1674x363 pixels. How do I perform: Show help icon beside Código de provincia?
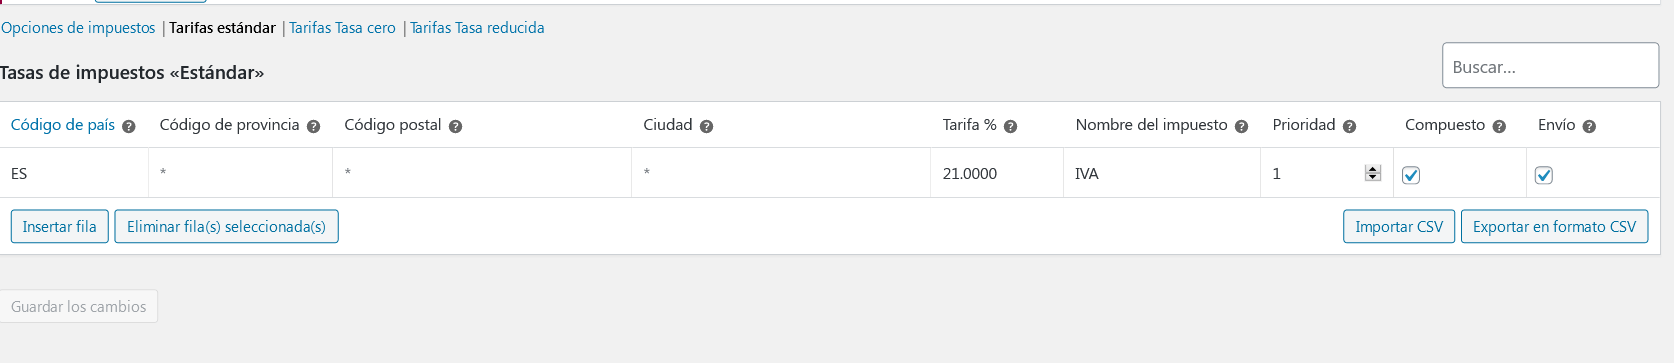313,126
